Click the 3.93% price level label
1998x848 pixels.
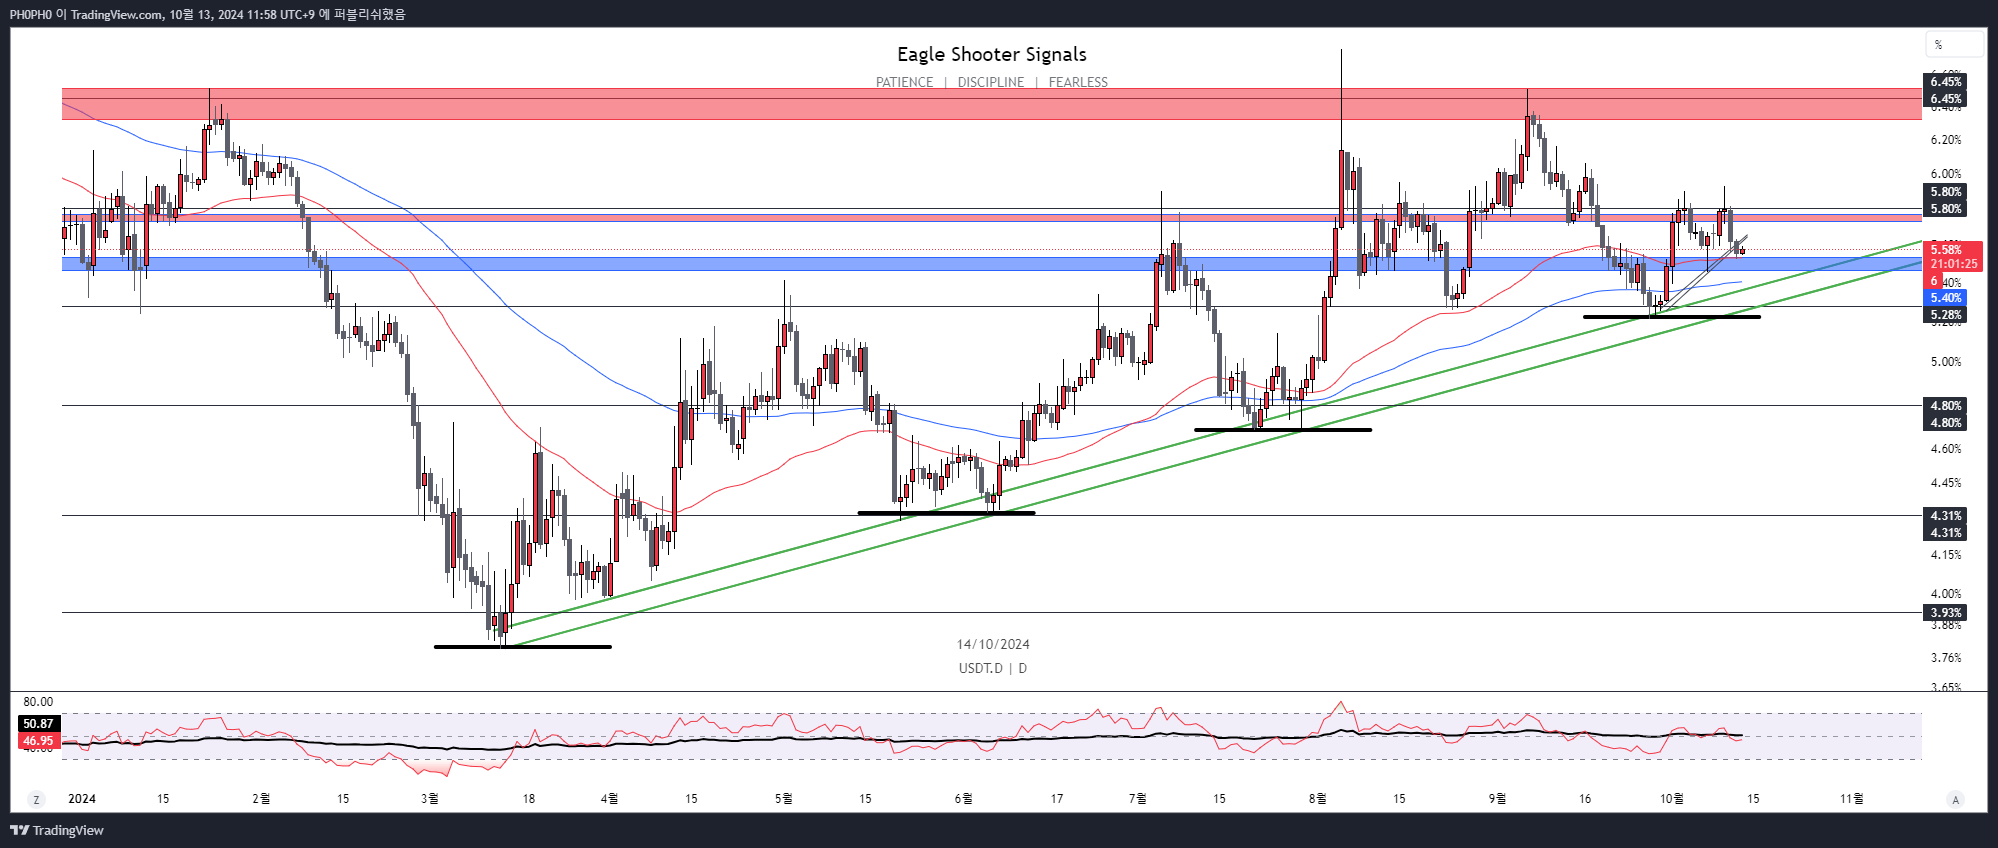click(1945, 613)
